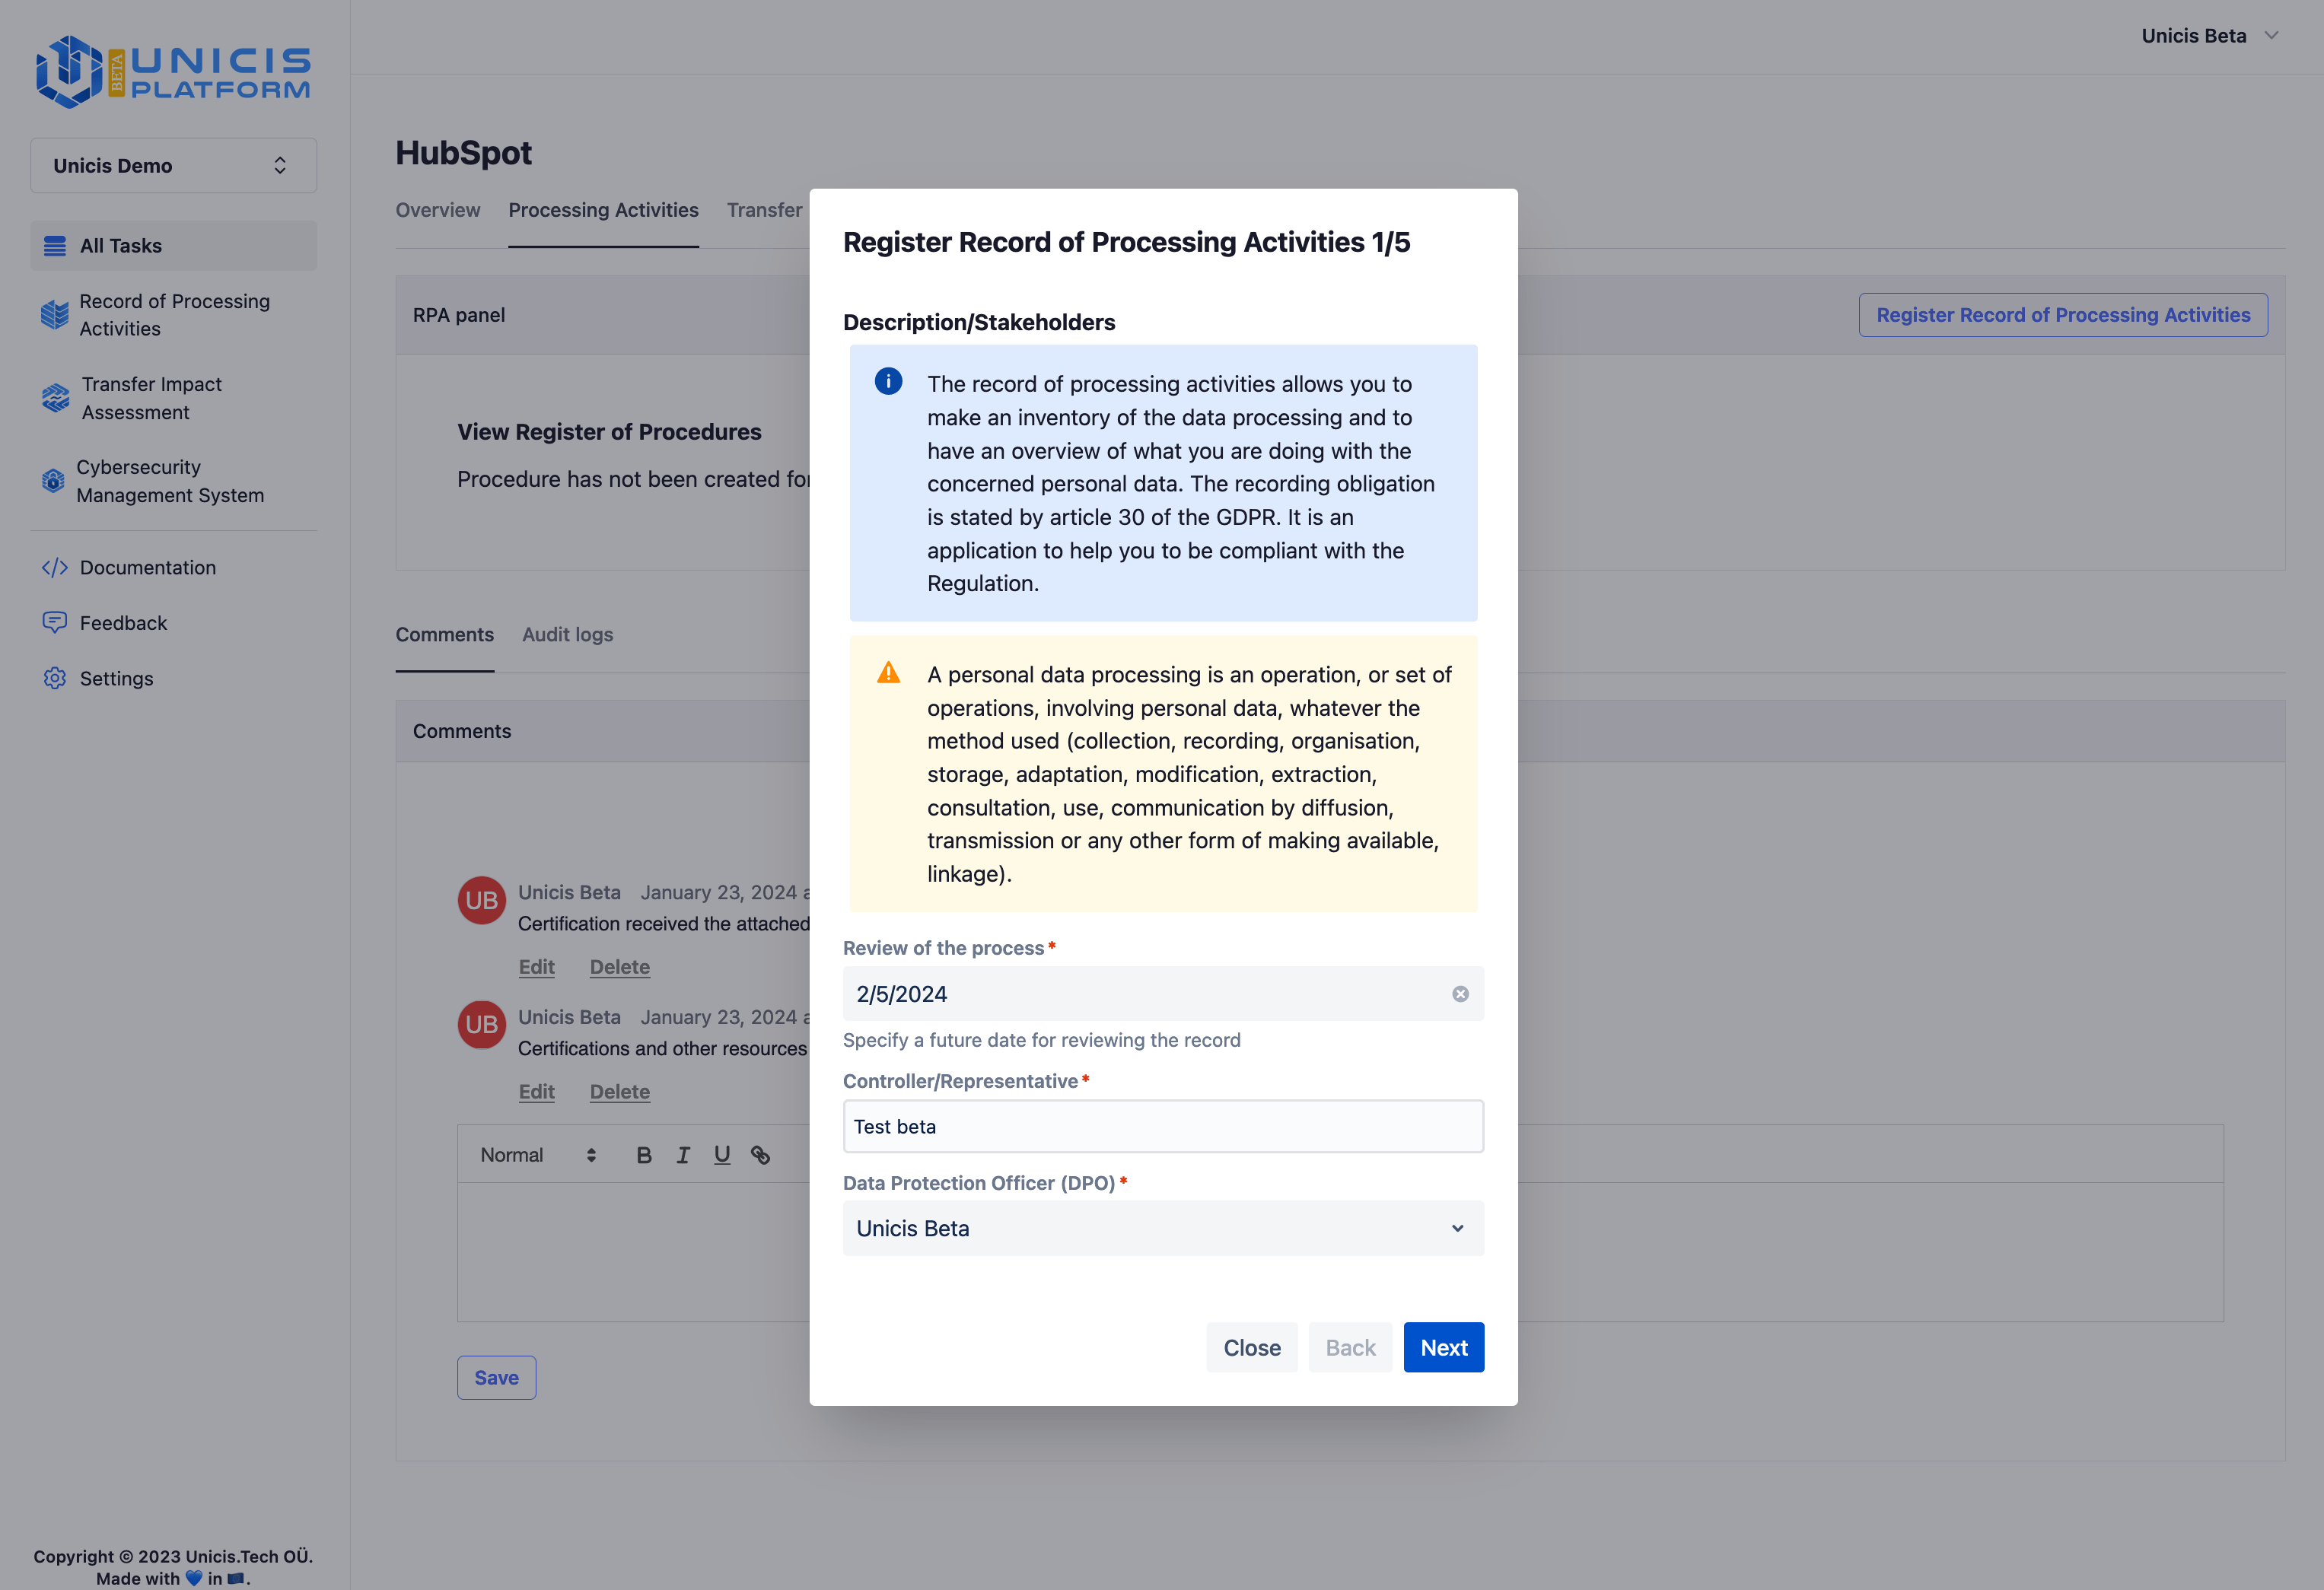
Task: Switch to the Audit logs tab
Action: pos(567,635)
